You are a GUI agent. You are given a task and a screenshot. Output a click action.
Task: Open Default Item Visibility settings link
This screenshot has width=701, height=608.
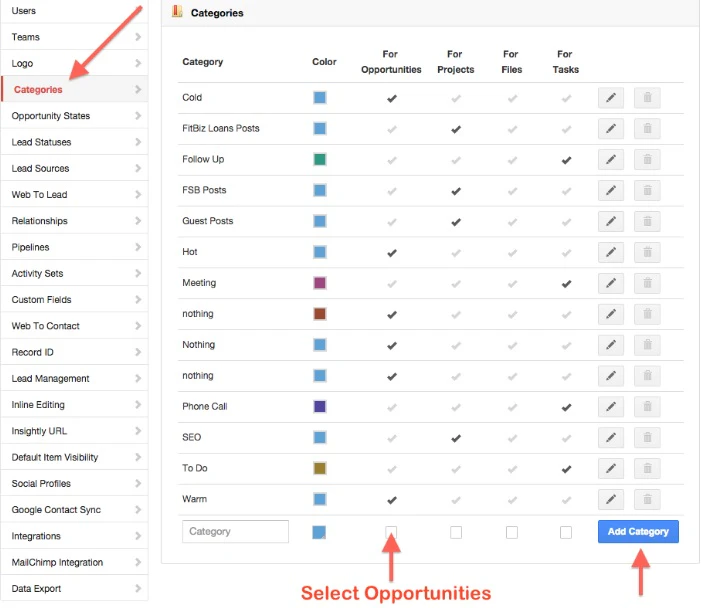[74, 457]
